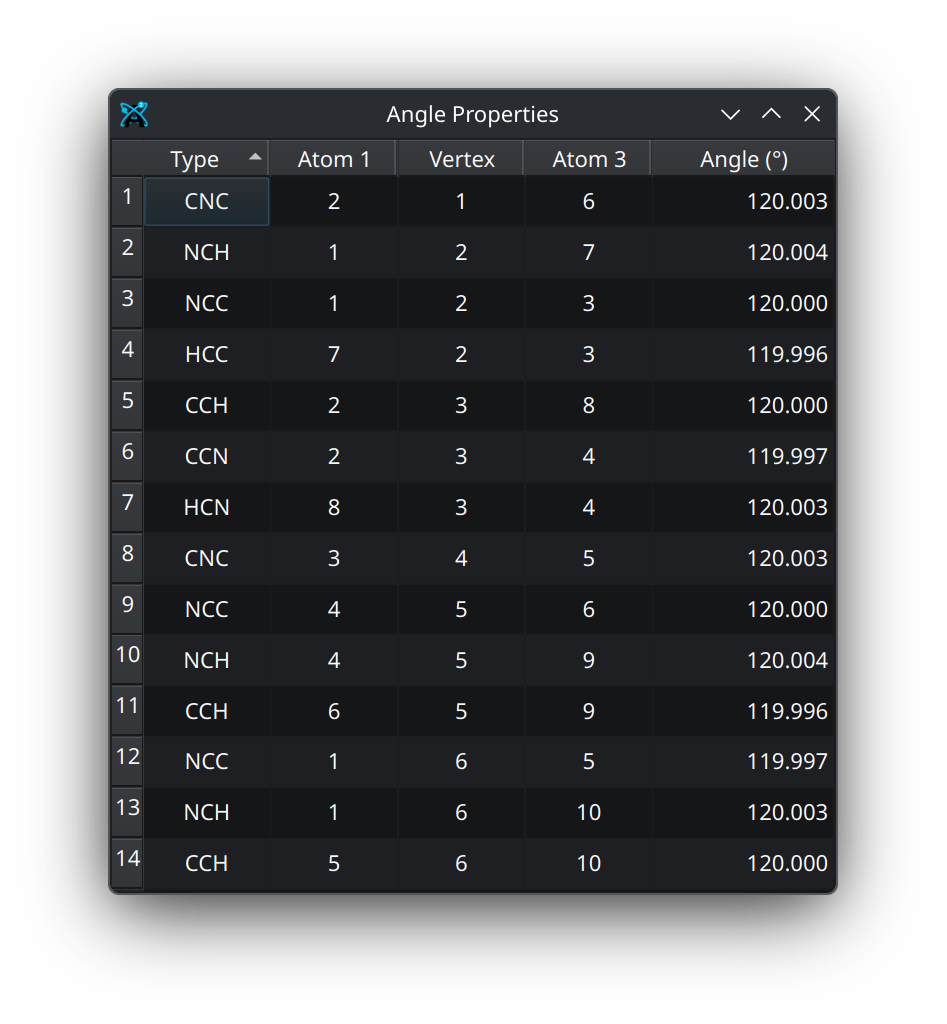Viewport: 947px width, 1024px height.
Task: Click Atom 3 value 10 in row 13
Action: tap(588, 813)
